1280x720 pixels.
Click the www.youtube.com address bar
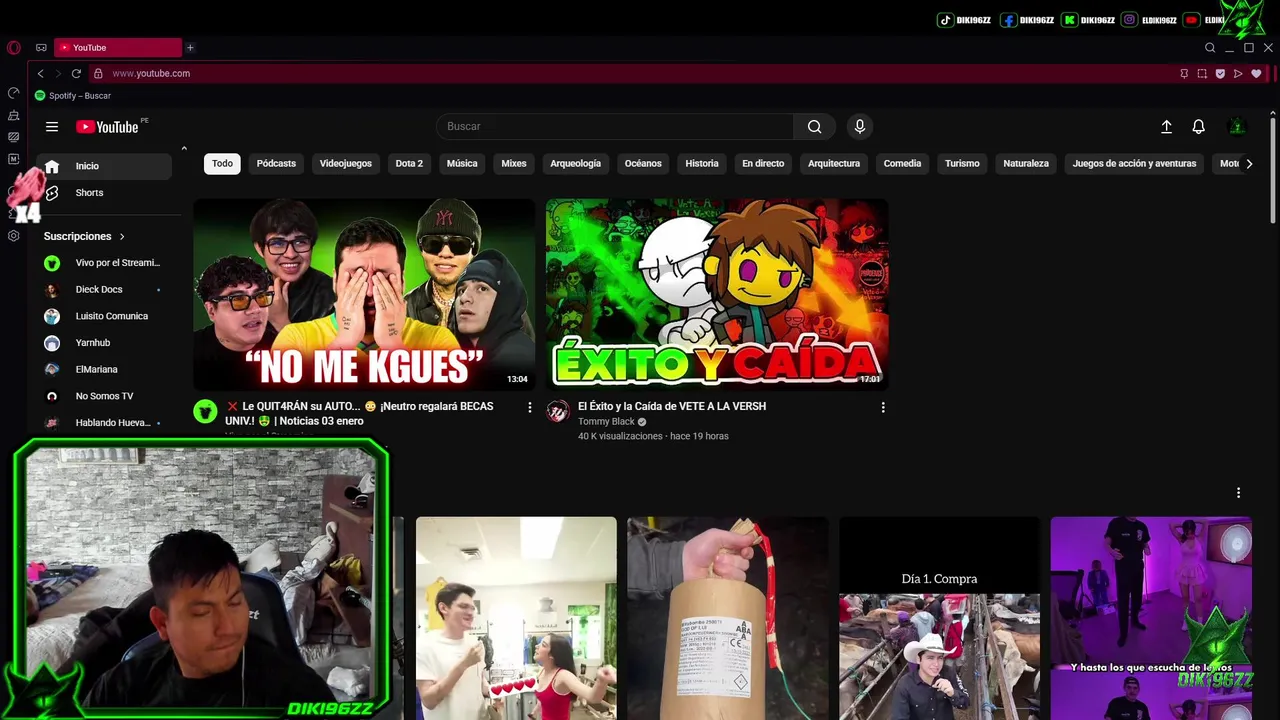[x=640, y=73]
